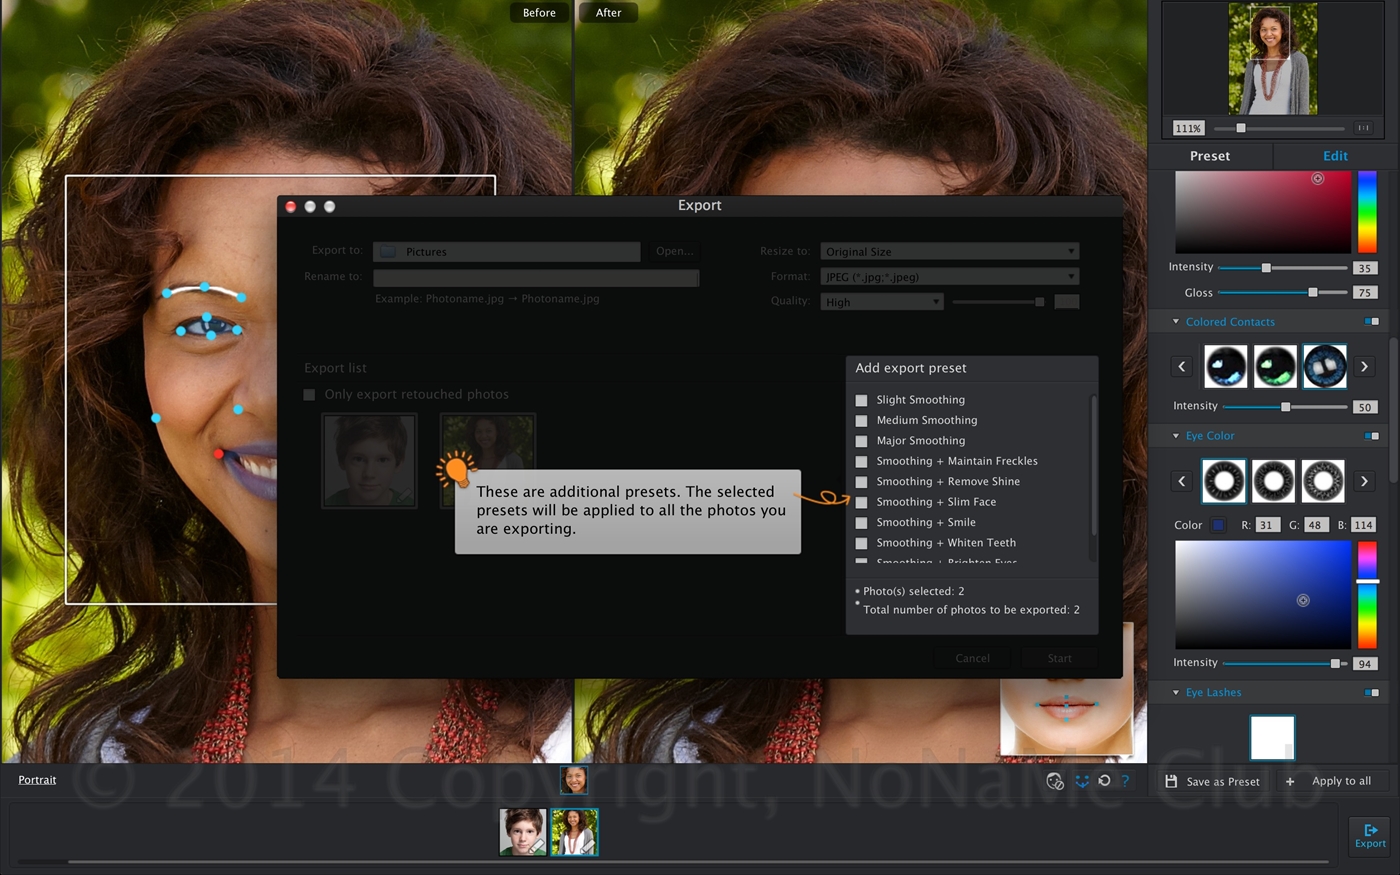Select the white Eye Lashes thumbnail
This screenshot has width=1400, height=875.
pyautogui.click(x=1272, y=738)
